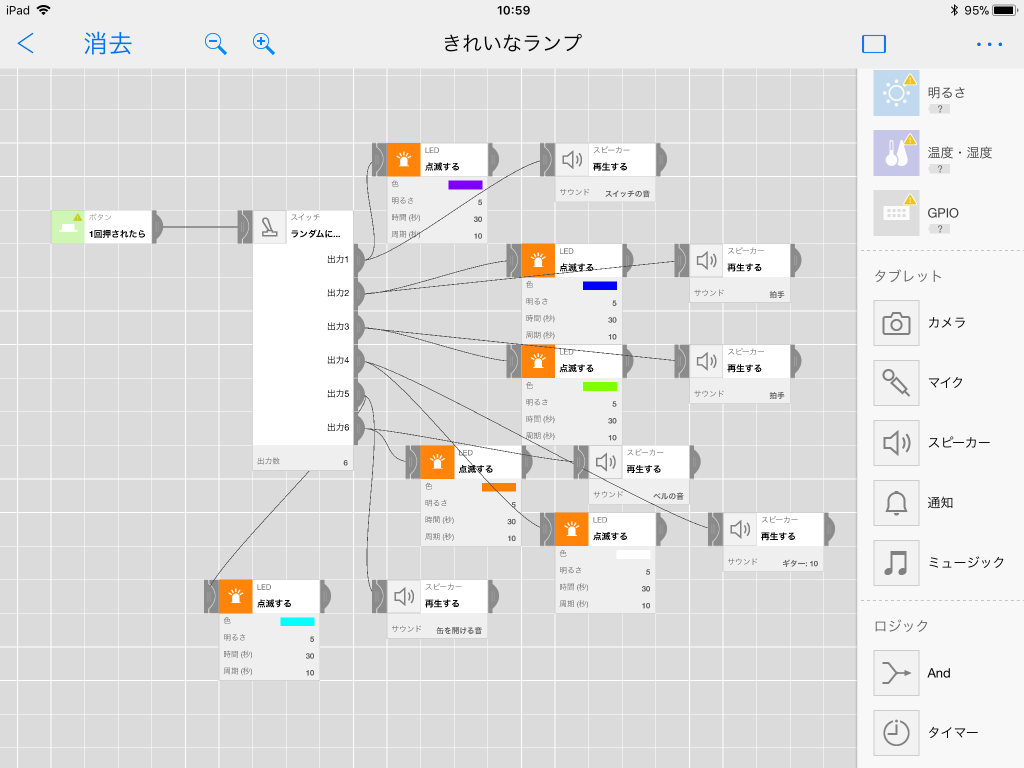
Task: Select speaker icon of ベルの音 block
Action: pyautogui.click(x=605, y=462)
